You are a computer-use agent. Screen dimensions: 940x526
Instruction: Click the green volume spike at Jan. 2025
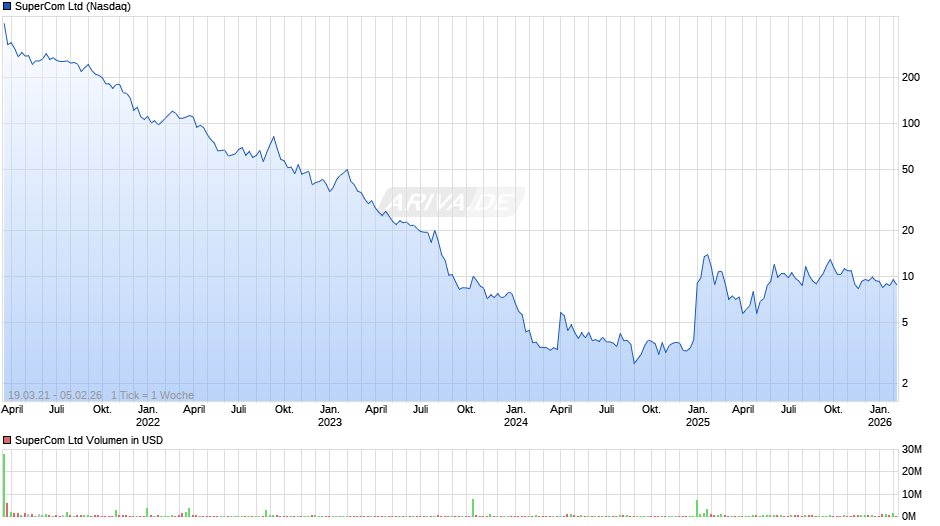point(697,508)
